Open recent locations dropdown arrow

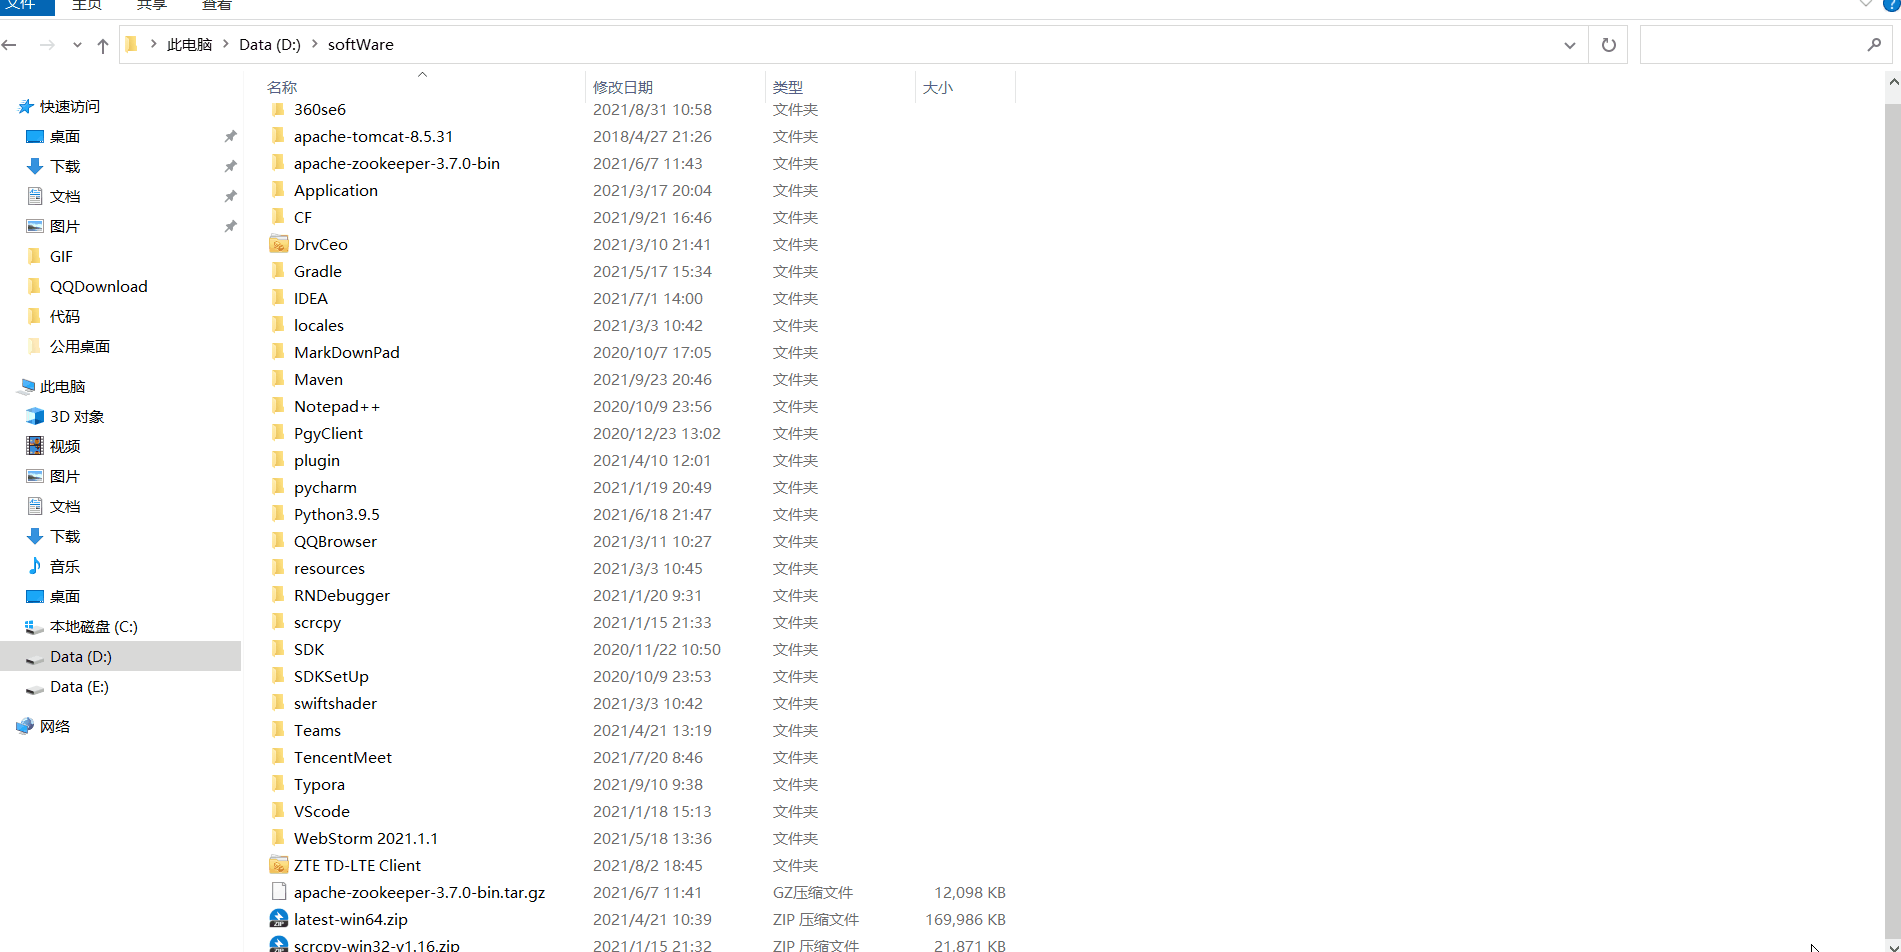pyautogui.click(x=77, y=45)
